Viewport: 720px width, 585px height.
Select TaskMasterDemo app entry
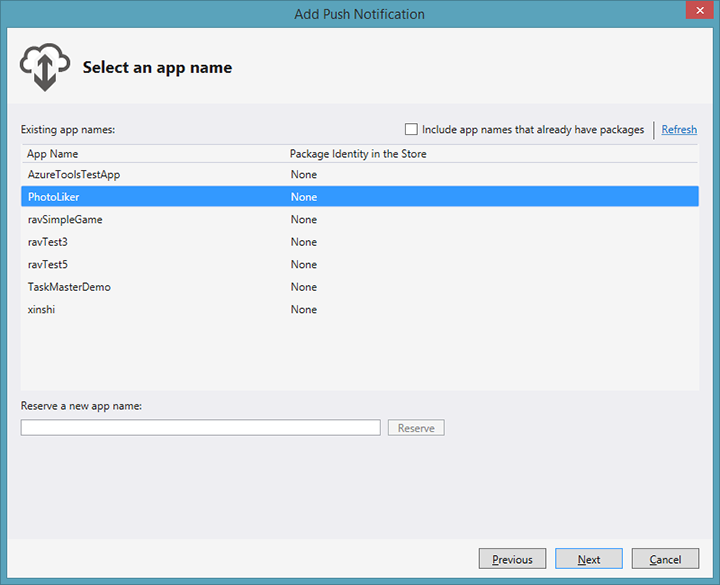pyautogui.click(x=69, y=287)
